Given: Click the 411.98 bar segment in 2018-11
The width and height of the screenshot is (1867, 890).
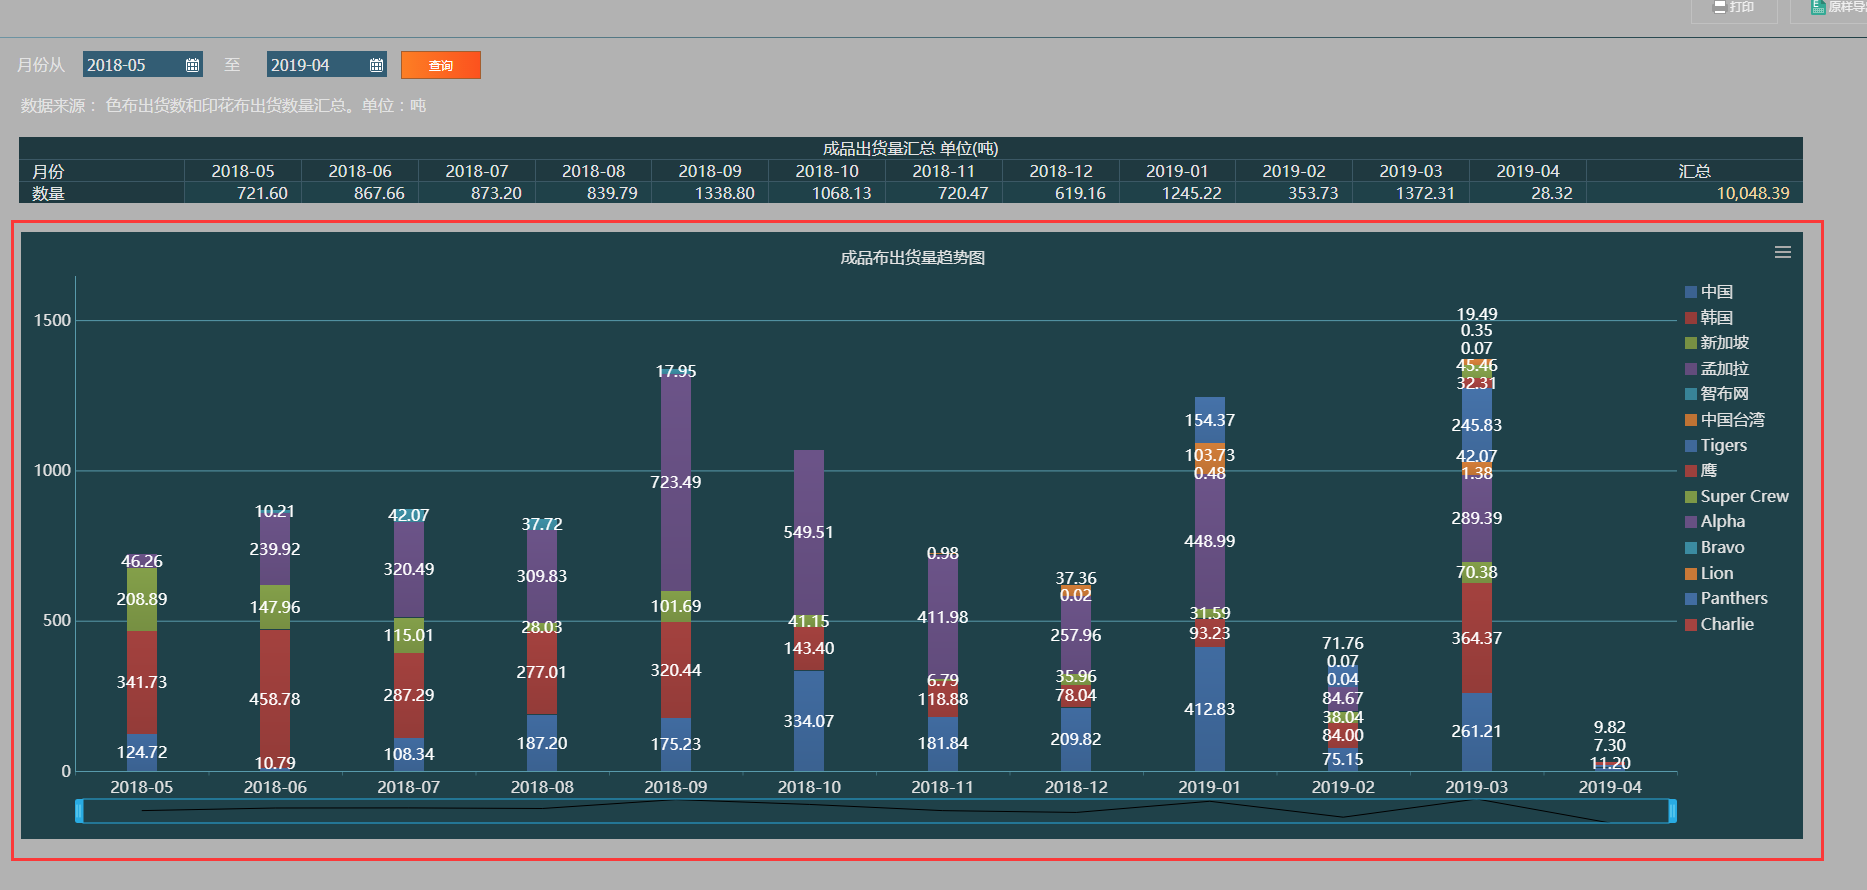Looking at the screenshot, I should coord(943,617).
